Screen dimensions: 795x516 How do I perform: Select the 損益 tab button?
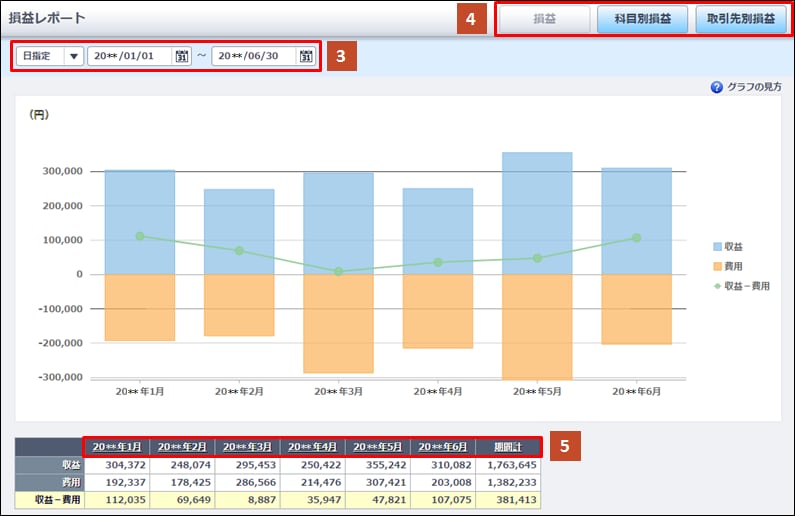(545, 19)
